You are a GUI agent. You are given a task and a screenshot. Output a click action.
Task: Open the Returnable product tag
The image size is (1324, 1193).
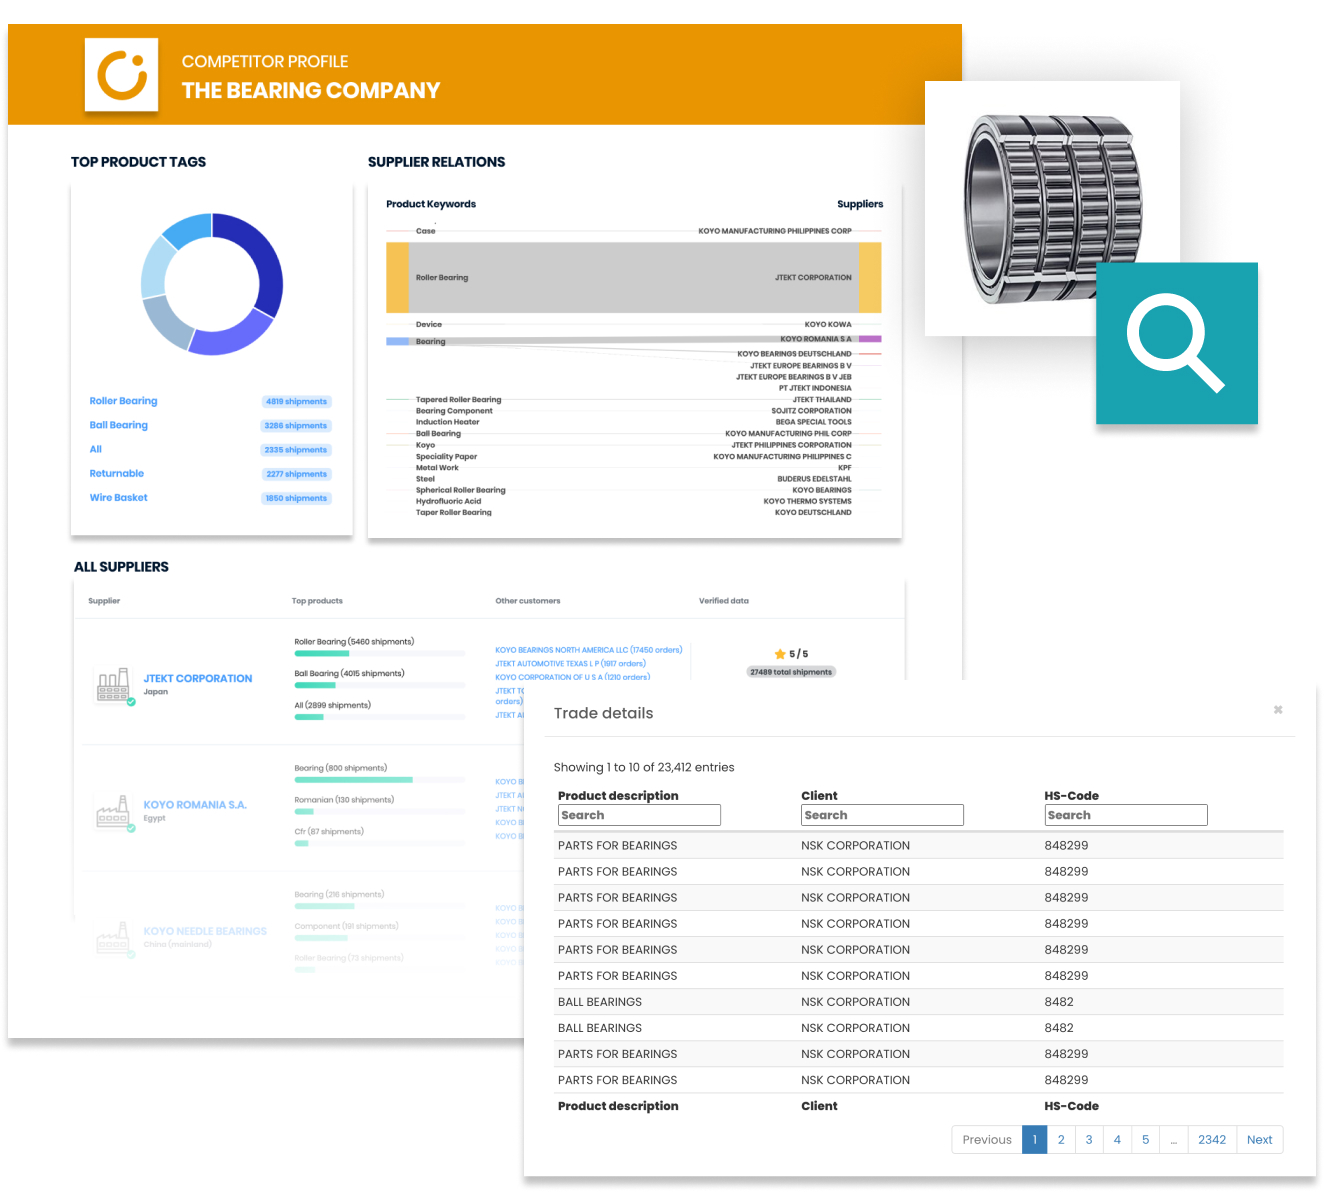(116, 473)
